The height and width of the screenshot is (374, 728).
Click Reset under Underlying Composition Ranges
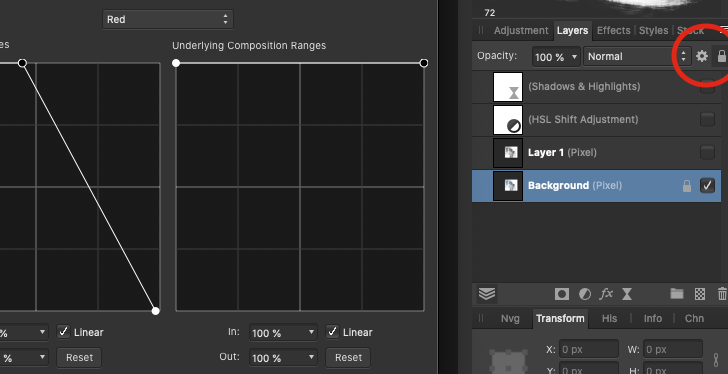348,357
